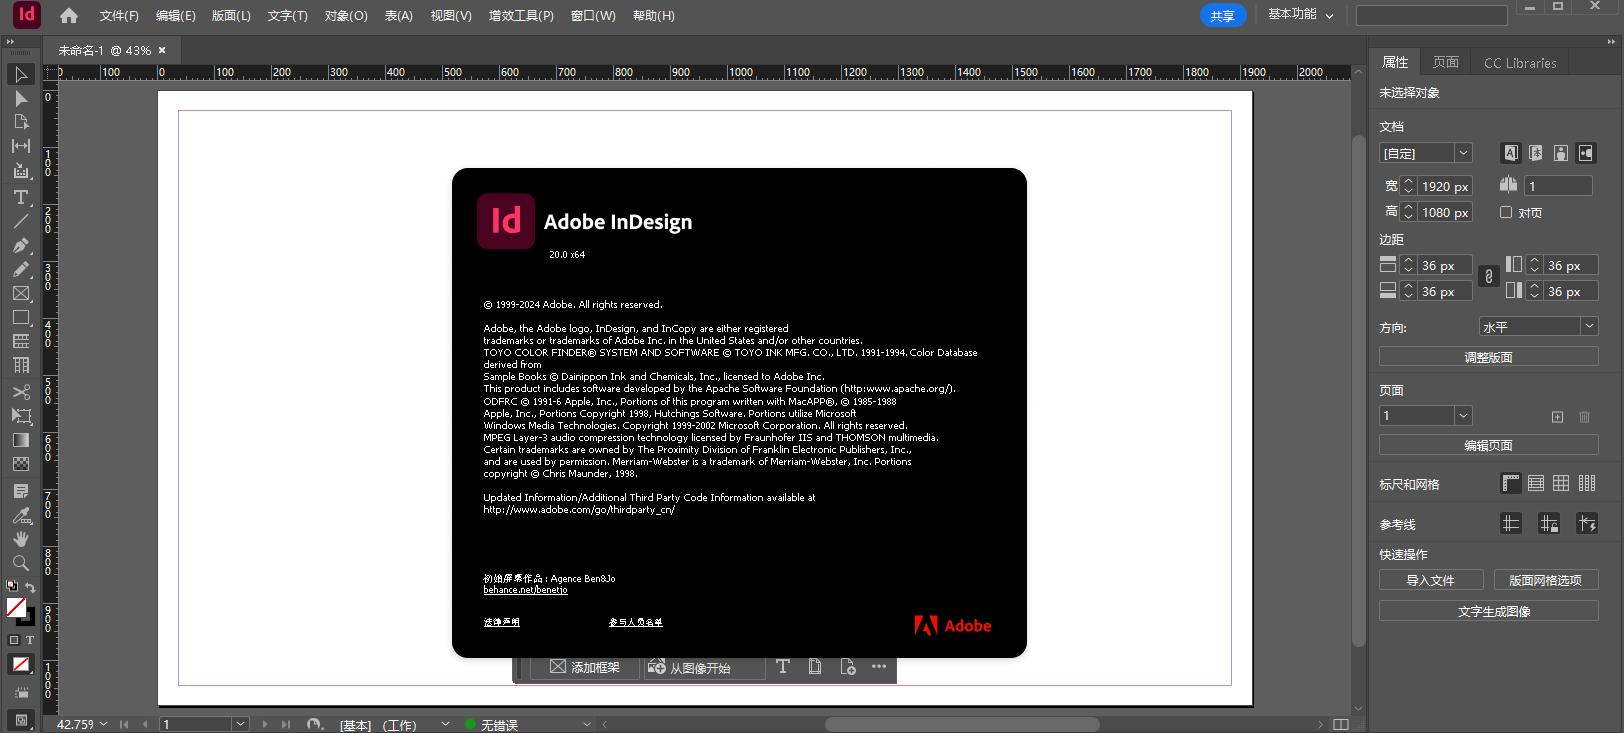
Task: Click the fill color swatch in toolbar
Action: point(16,607)
